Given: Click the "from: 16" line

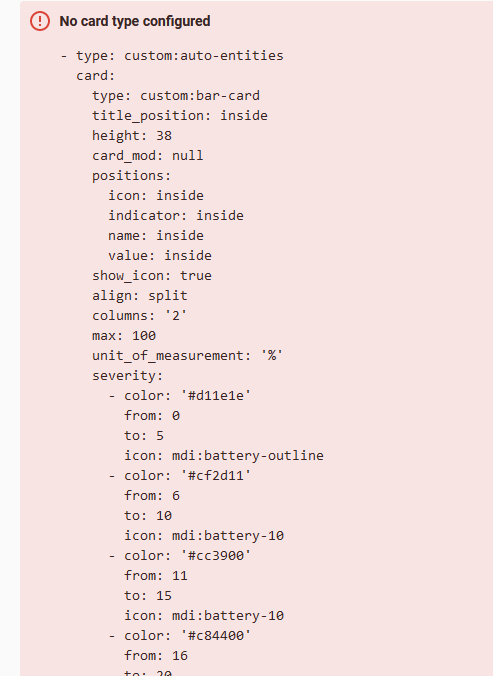Looking at the screenshot, I should (156, 656).
